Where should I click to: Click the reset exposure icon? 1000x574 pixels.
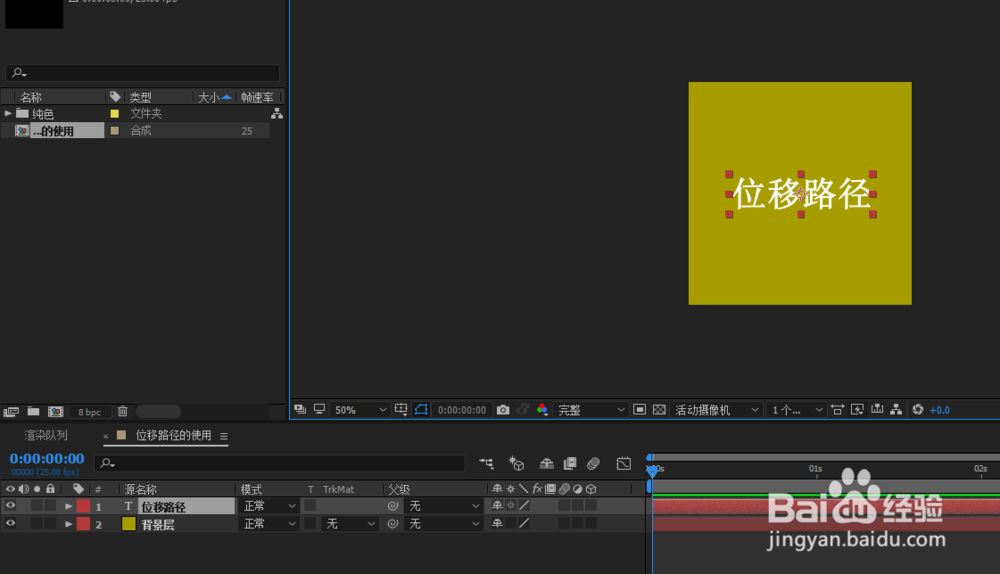(x=918, y=409)
